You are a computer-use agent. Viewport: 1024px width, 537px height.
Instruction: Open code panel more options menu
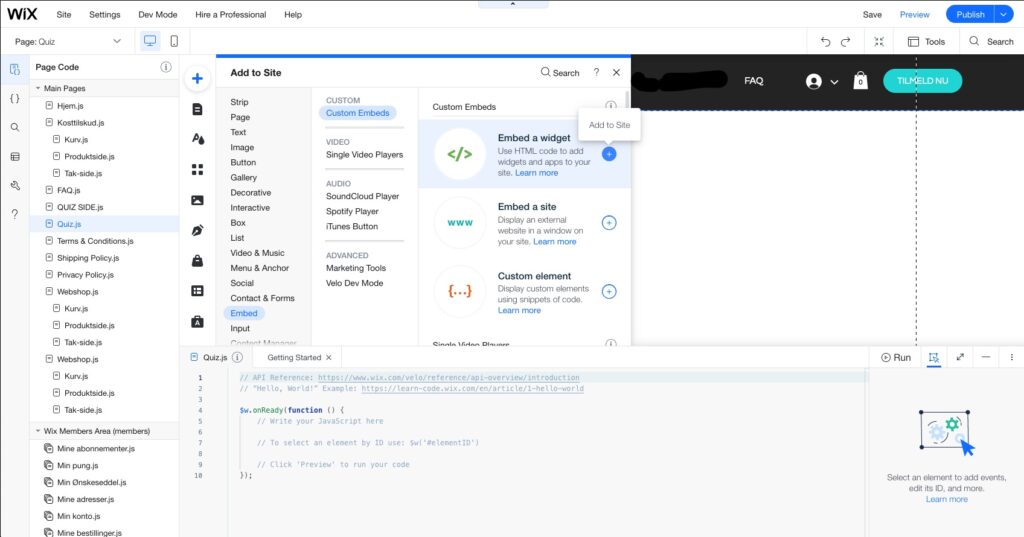point(1012,357)
